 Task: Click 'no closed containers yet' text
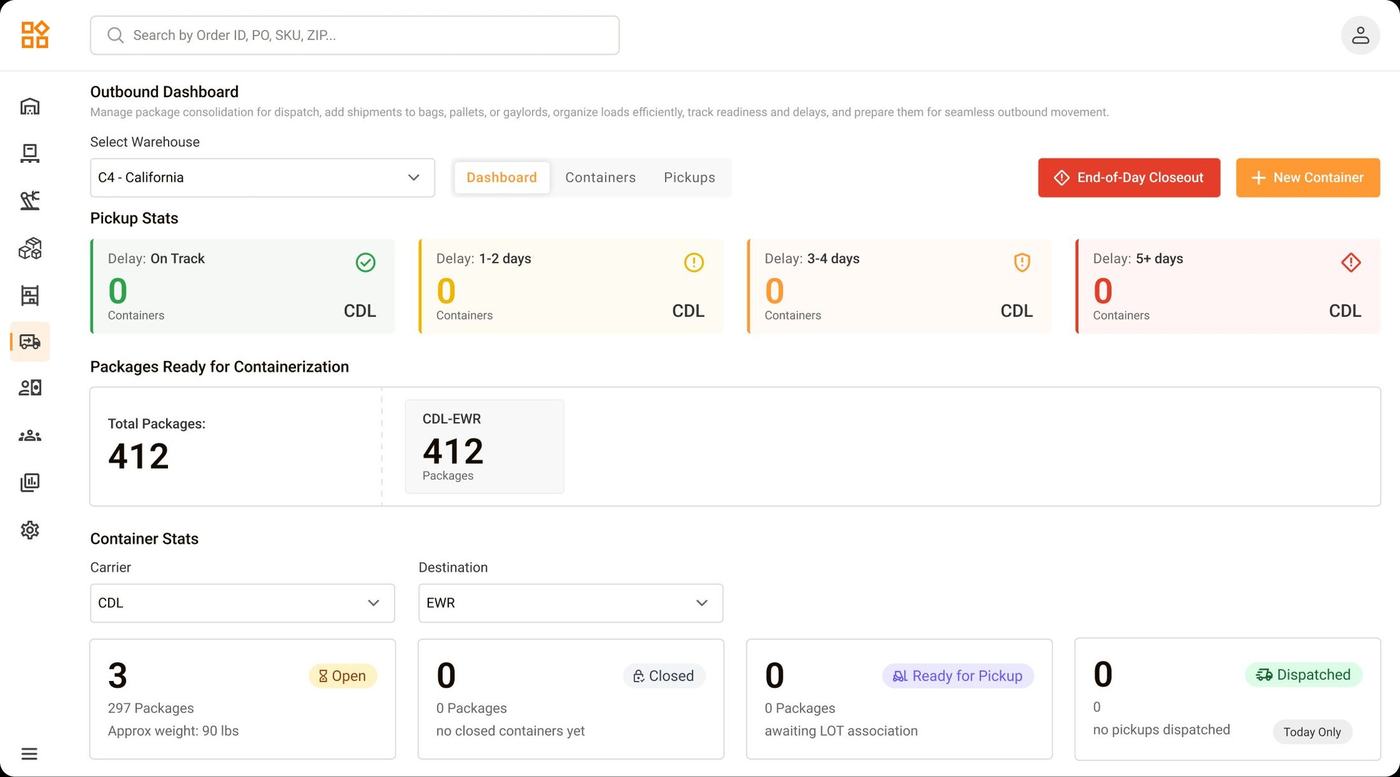510,731
